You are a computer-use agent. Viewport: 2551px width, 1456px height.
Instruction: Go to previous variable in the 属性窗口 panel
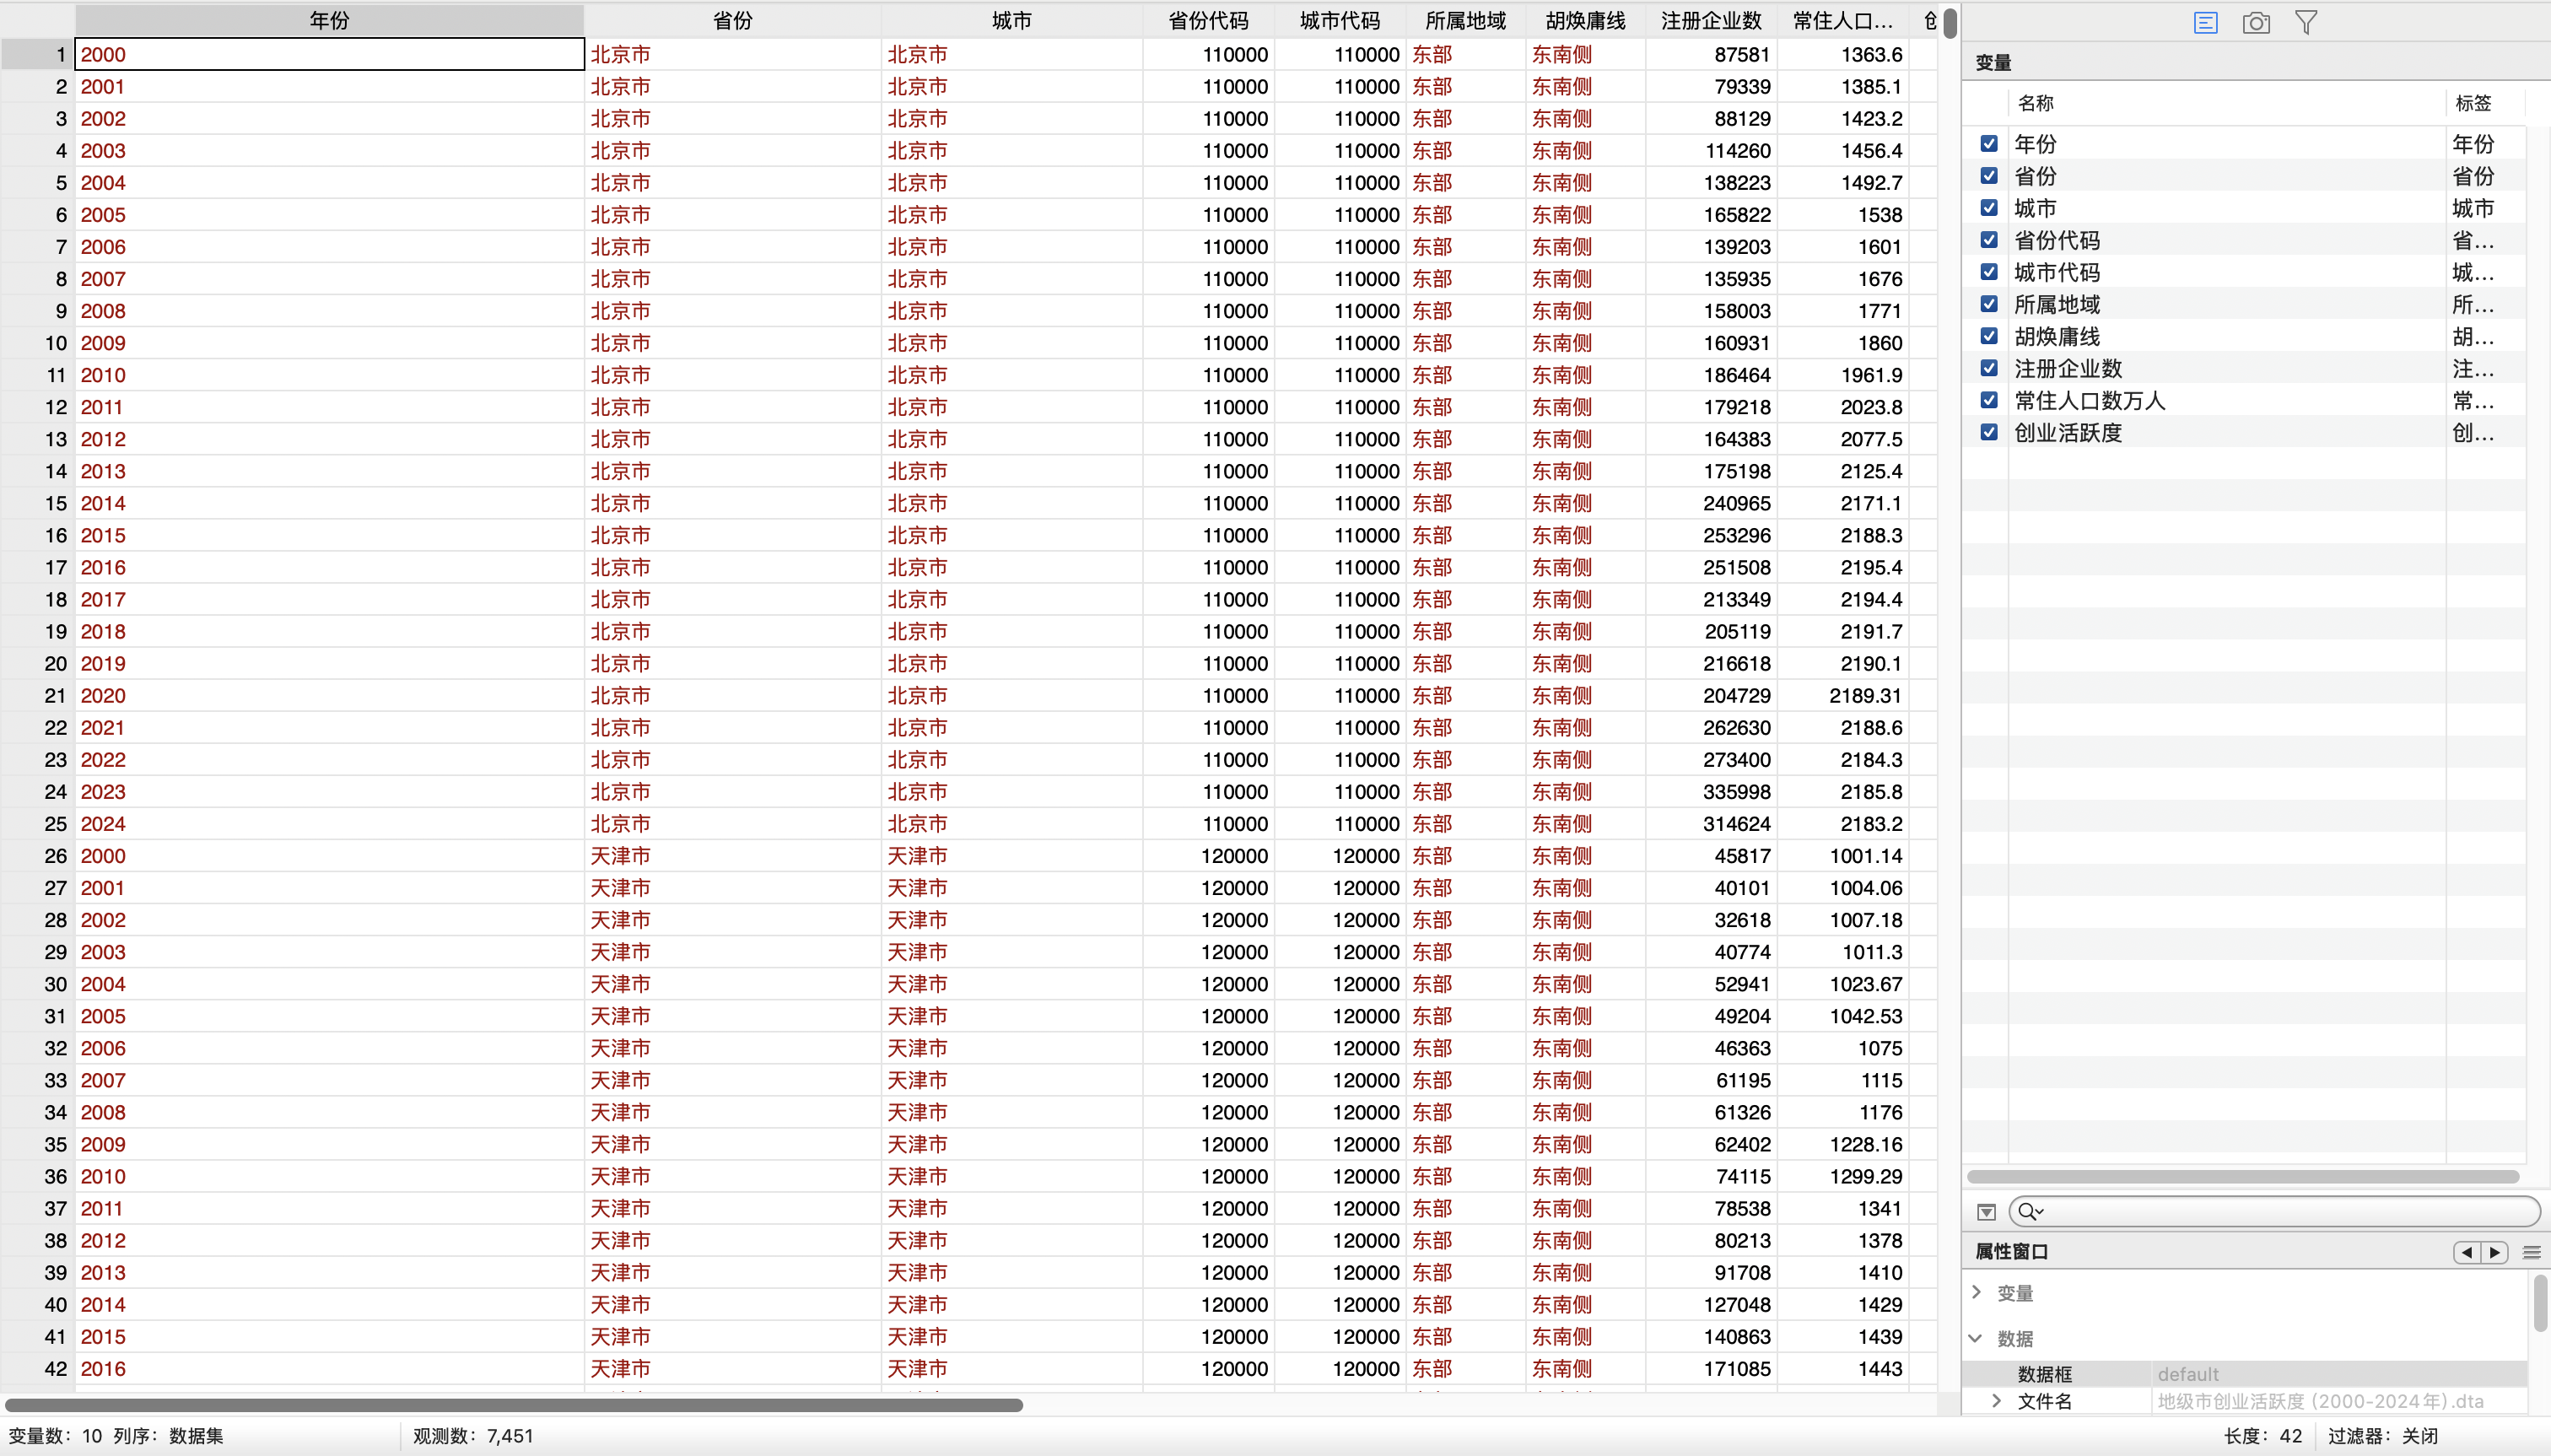2467,1252
